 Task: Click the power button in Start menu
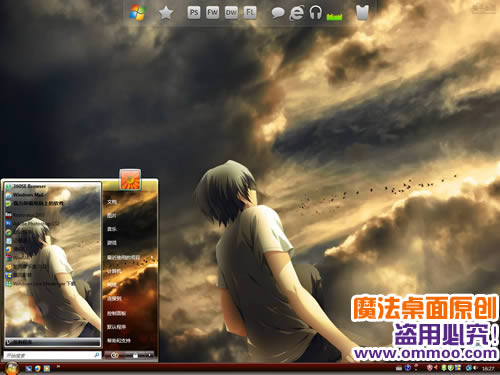115,356
